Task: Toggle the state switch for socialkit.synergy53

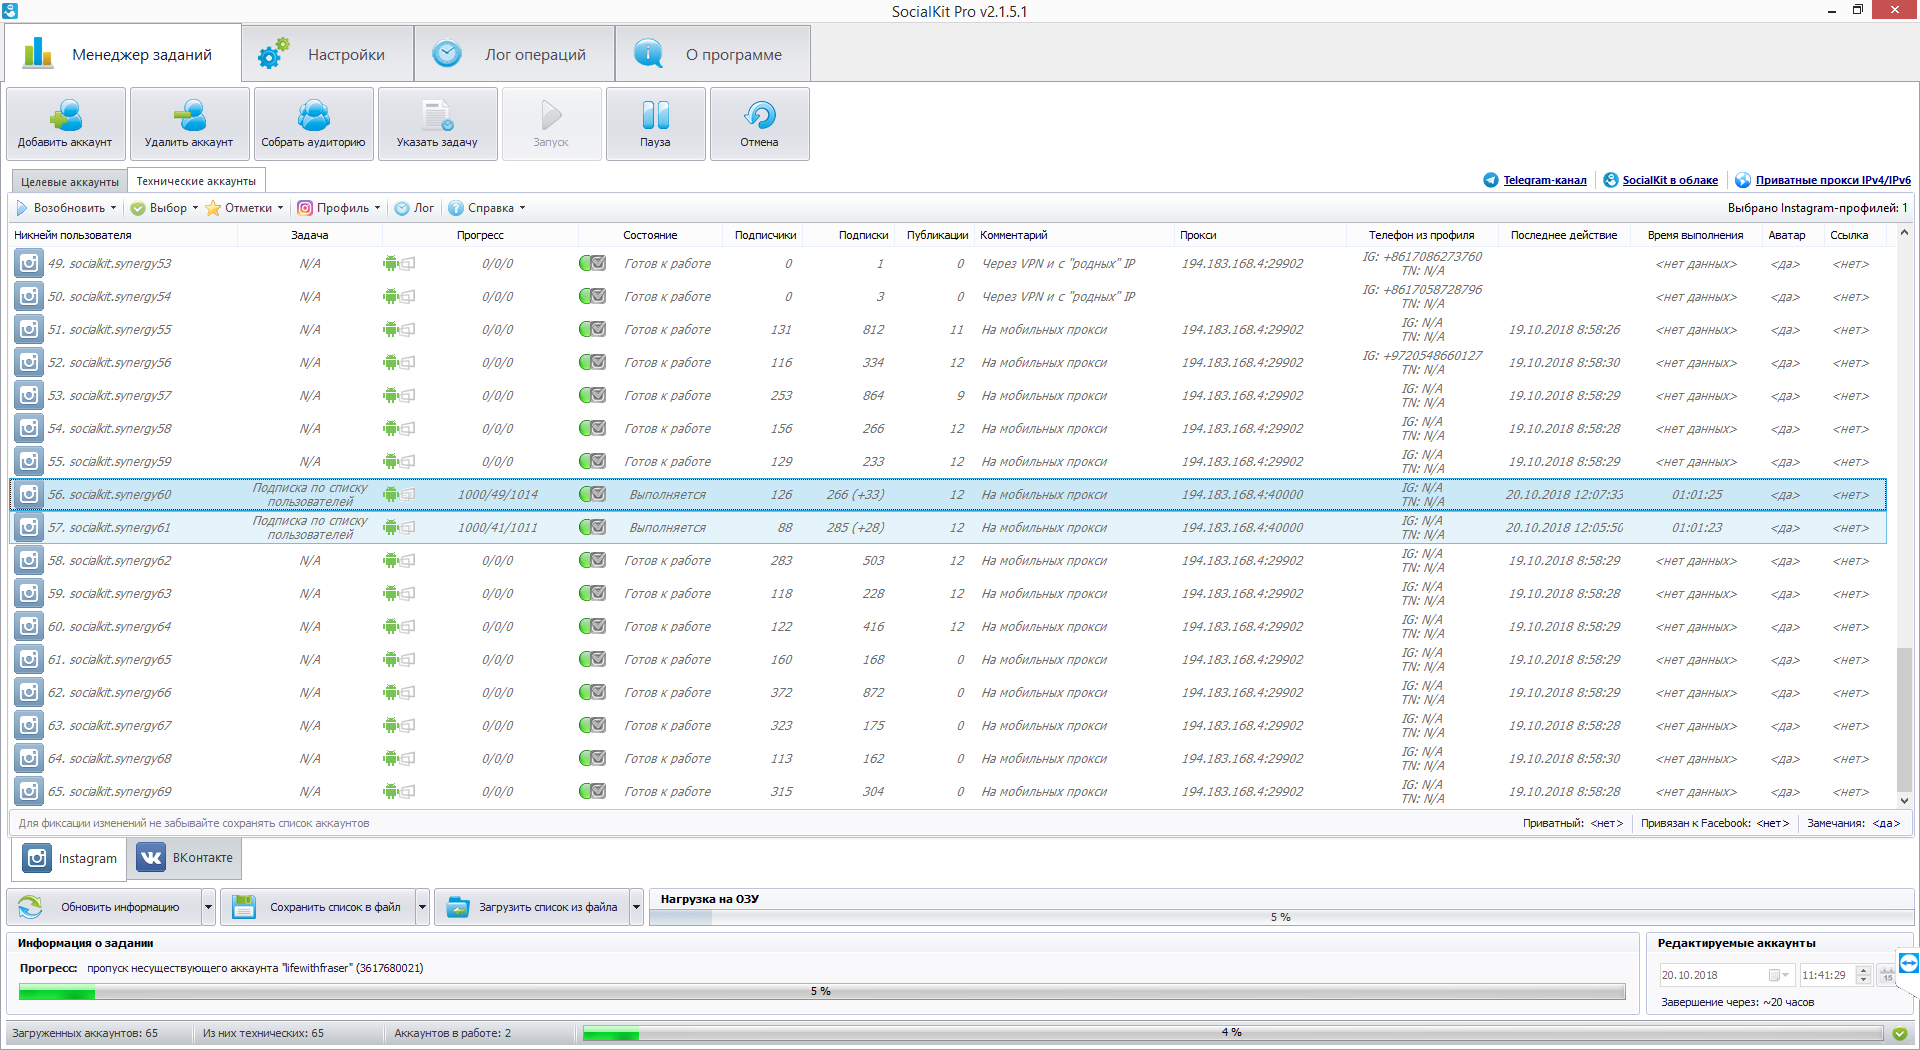Action: click(x=592, y=264)
